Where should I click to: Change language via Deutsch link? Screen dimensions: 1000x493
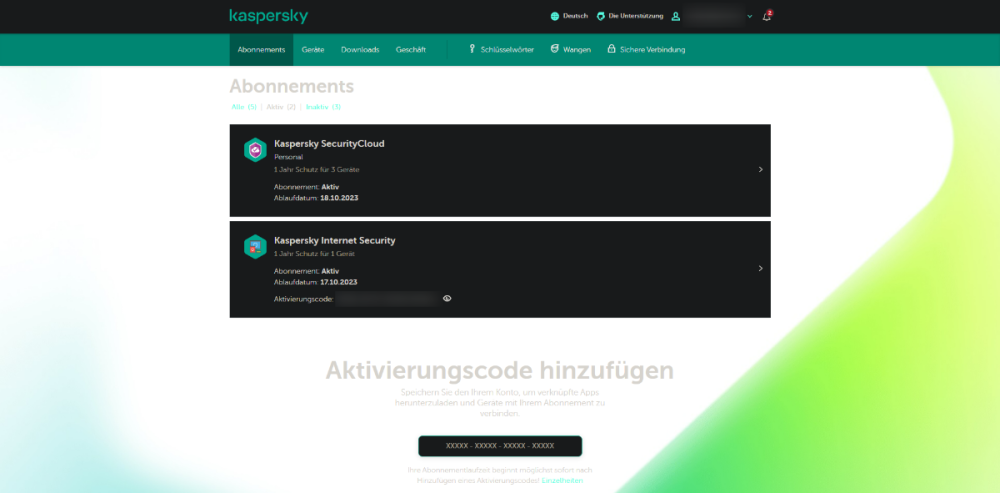[x=575, y=17]
